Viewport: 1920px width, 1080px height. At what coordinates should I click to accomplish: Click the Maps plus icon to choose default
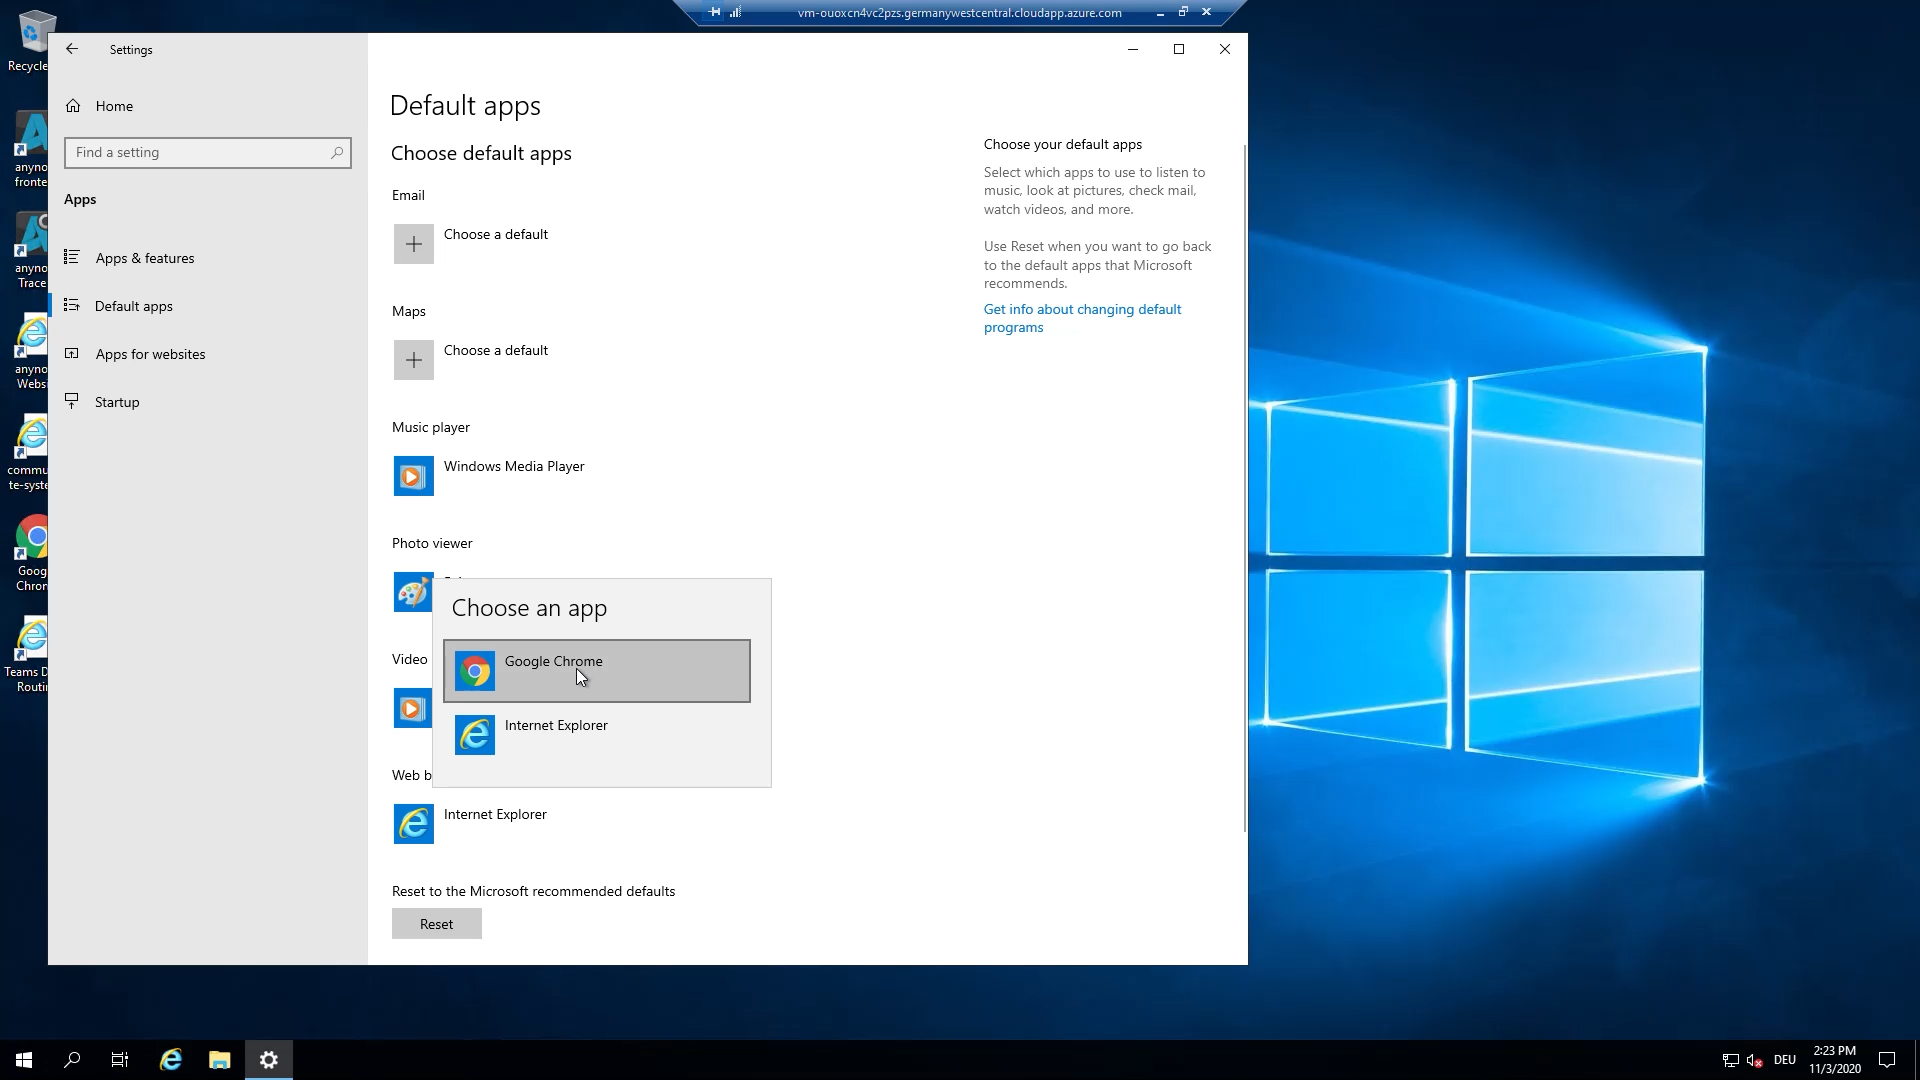tap(414, 360)
